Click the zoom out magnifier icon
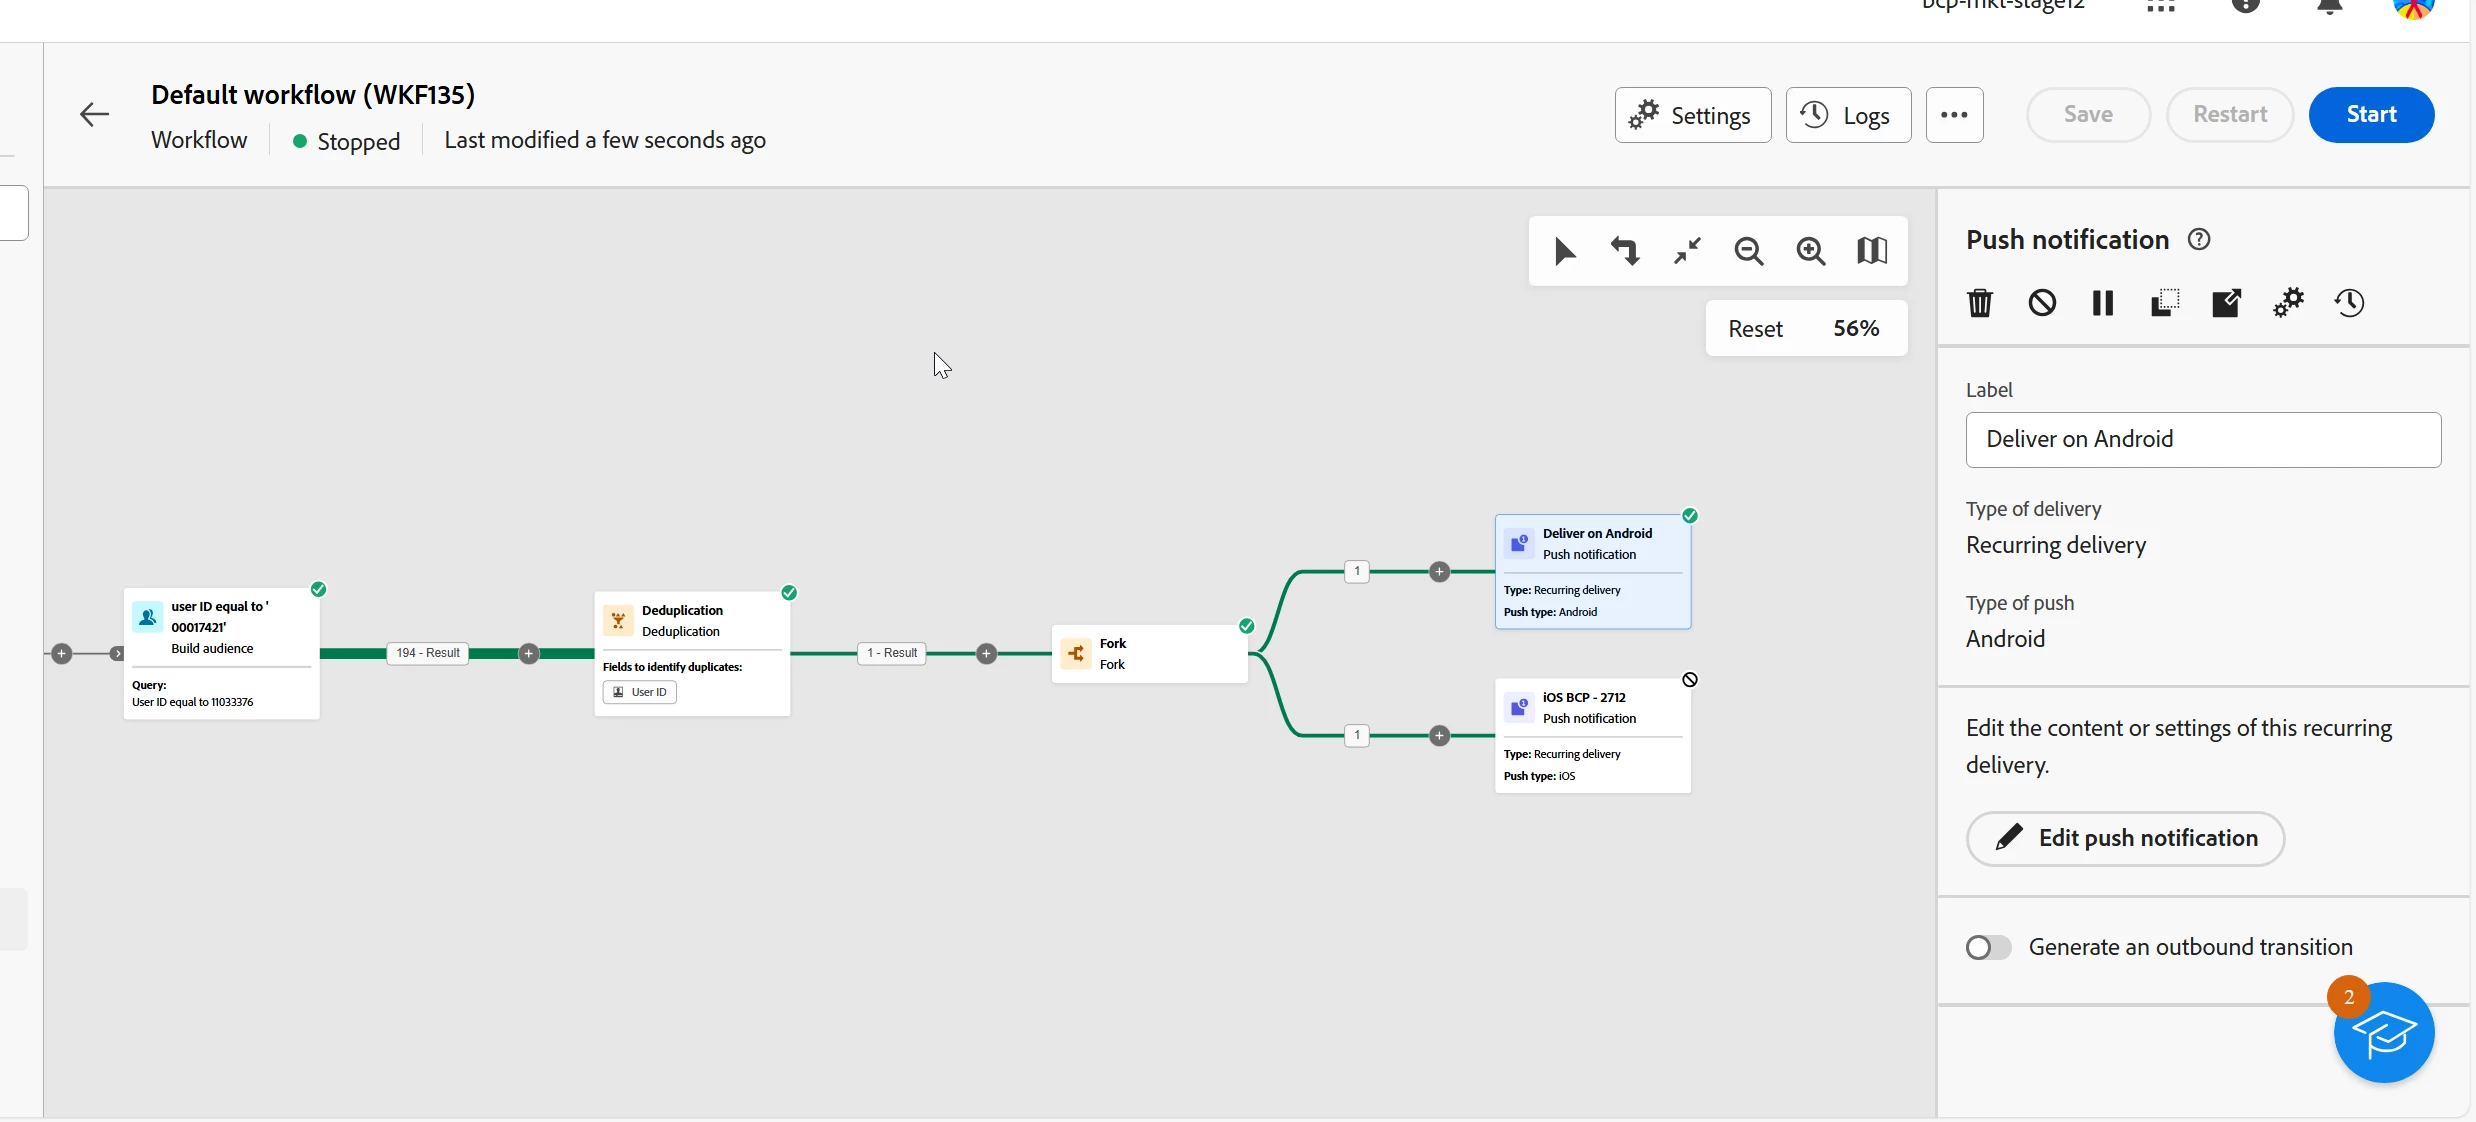This screenshot has width=2476, height=1122. 1749,251
